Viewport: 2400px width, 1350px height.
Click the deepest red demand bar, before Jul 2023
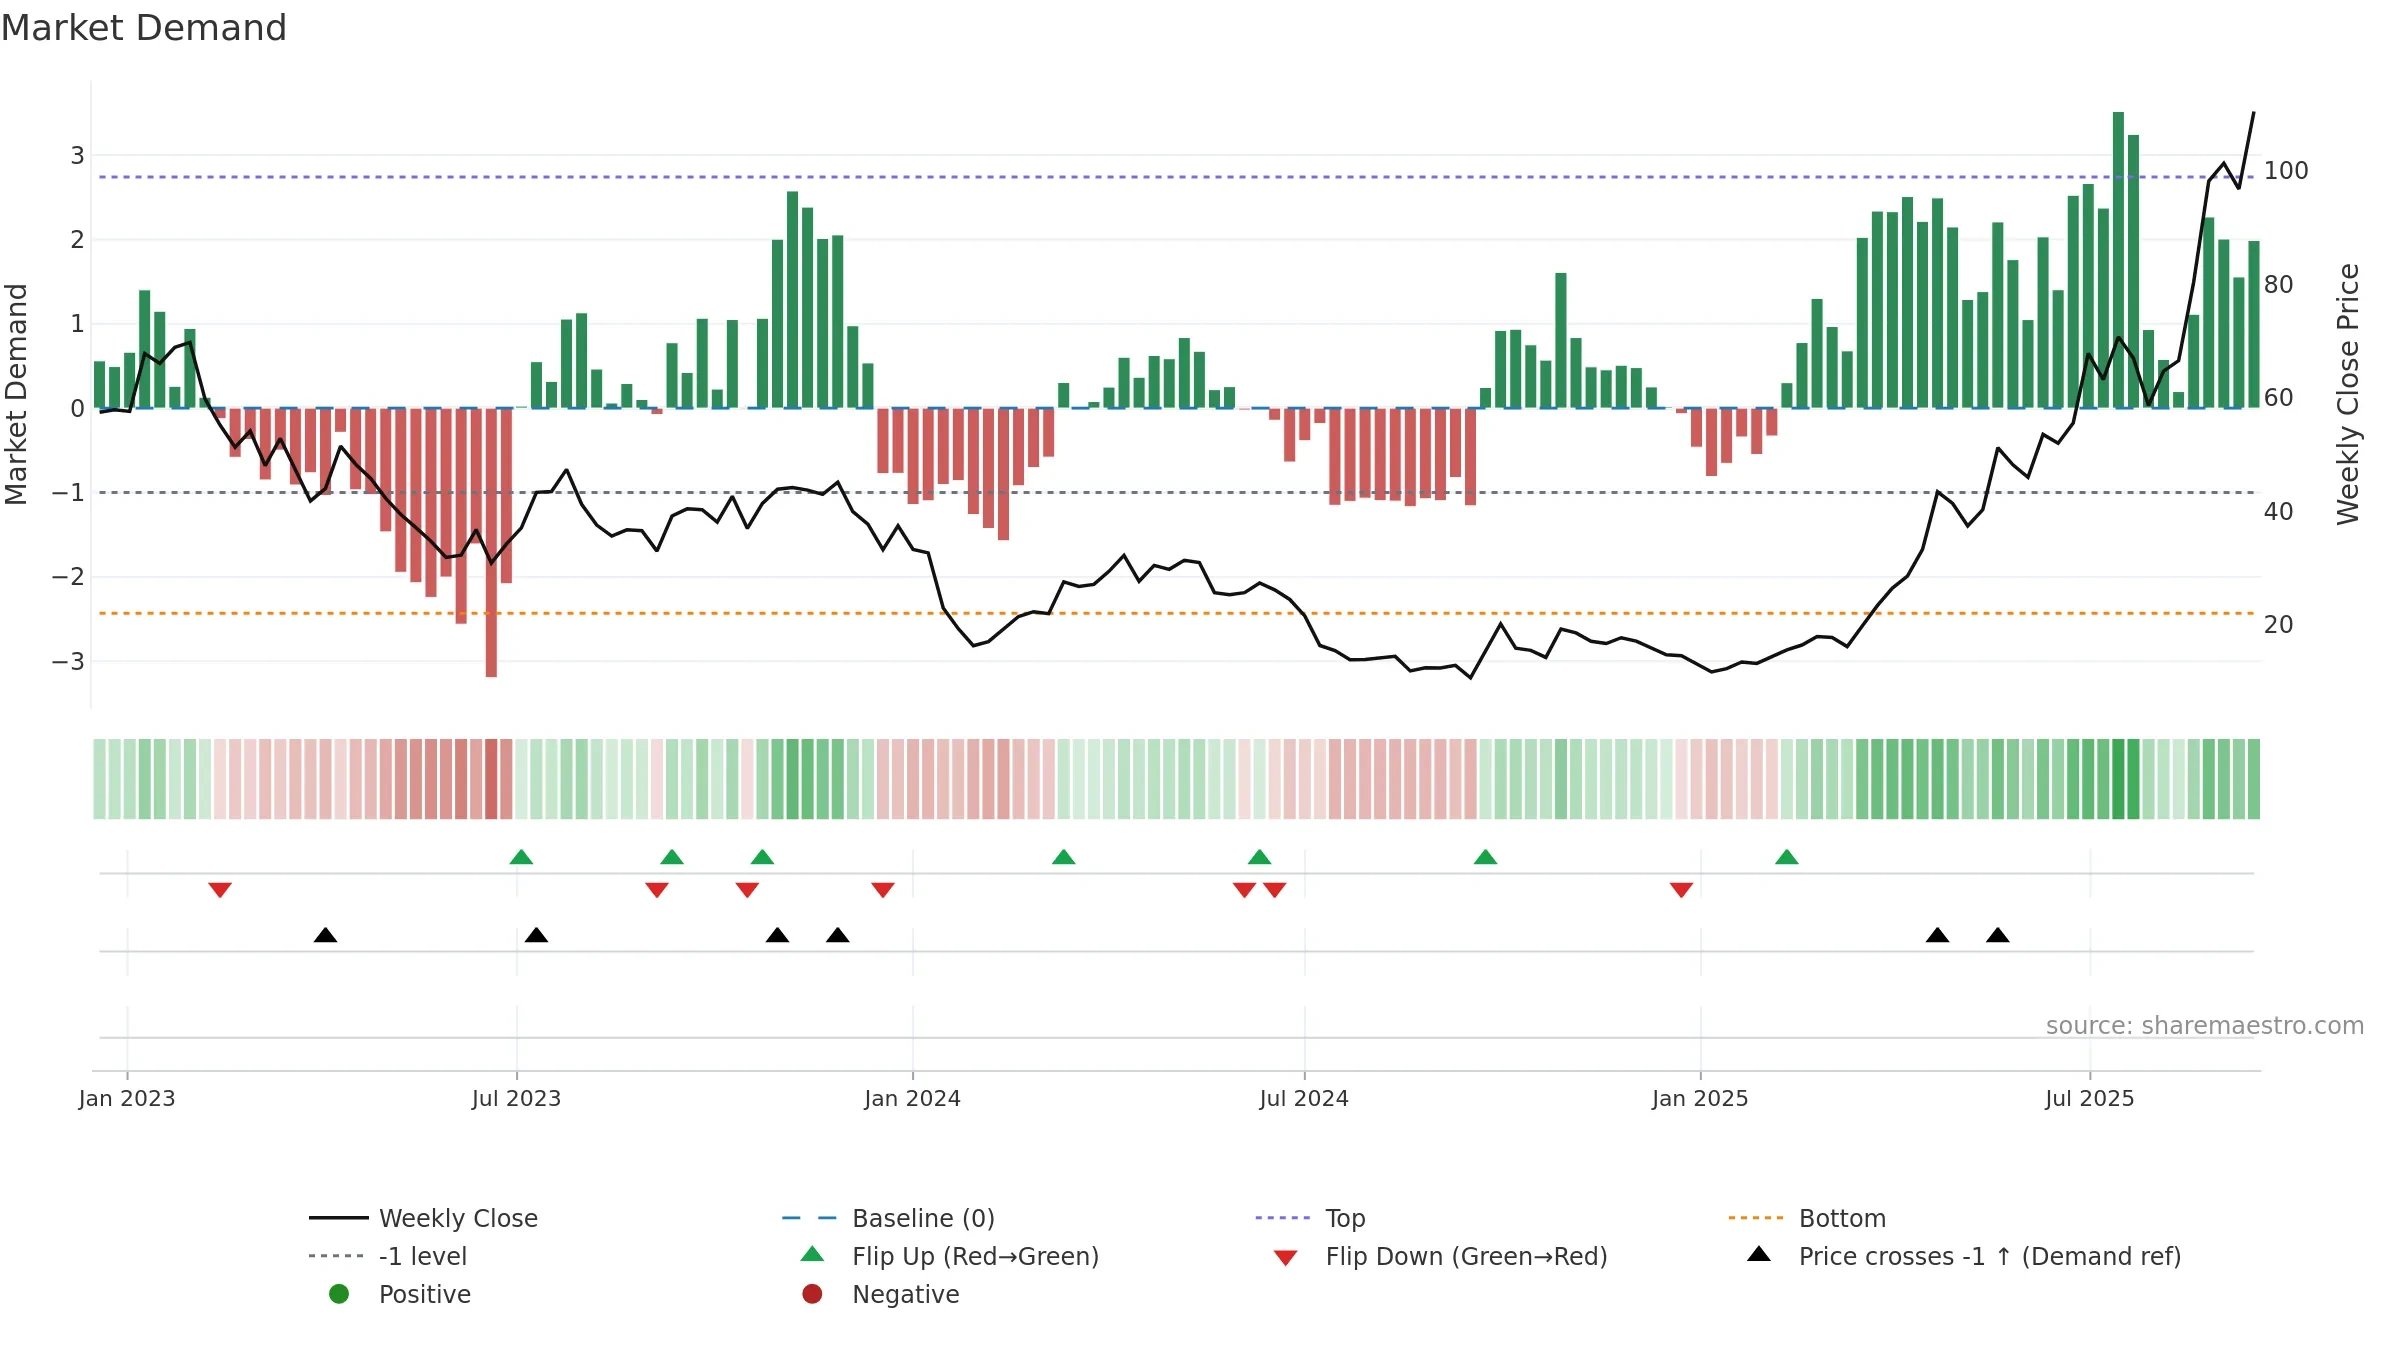(x=491, y=543)
